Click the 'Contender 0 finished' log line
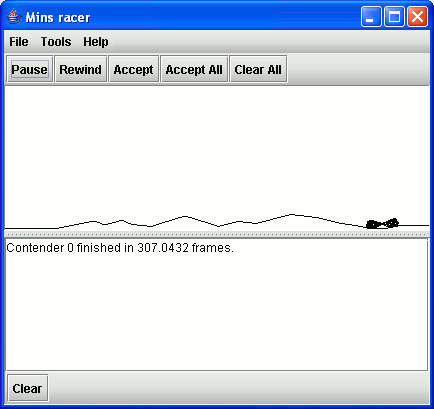434x409 pixels. (x=120, y=248)
